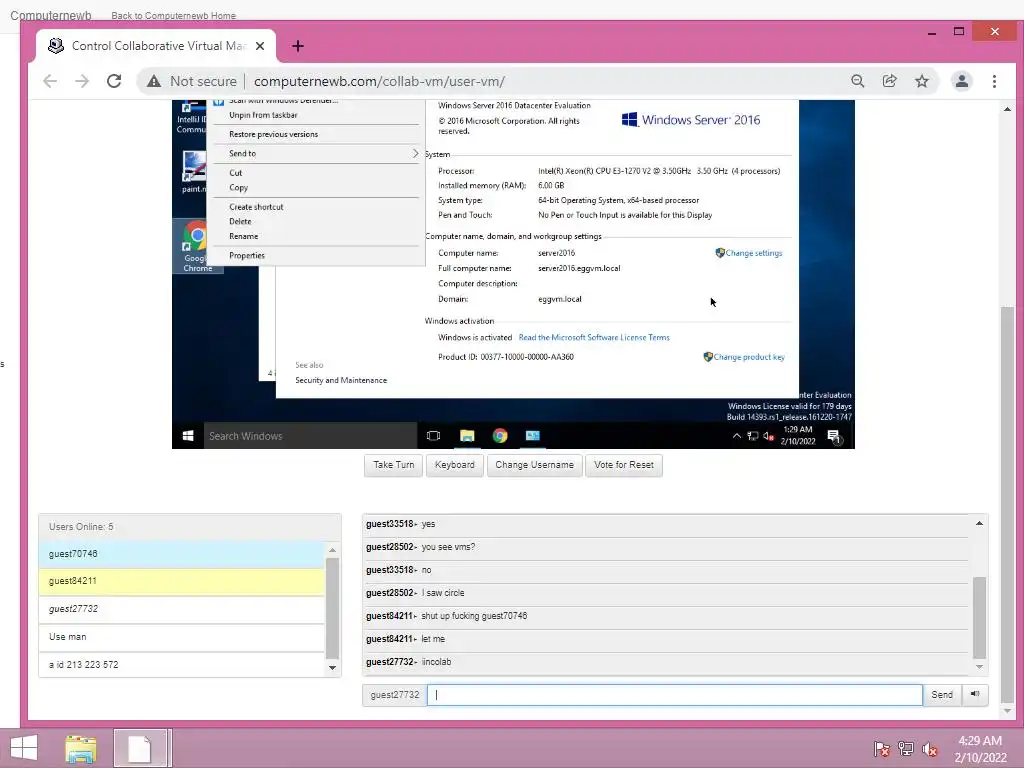1024x768 pixels.
Task: Click the Not secure warning icon
Action: [153, 81]
